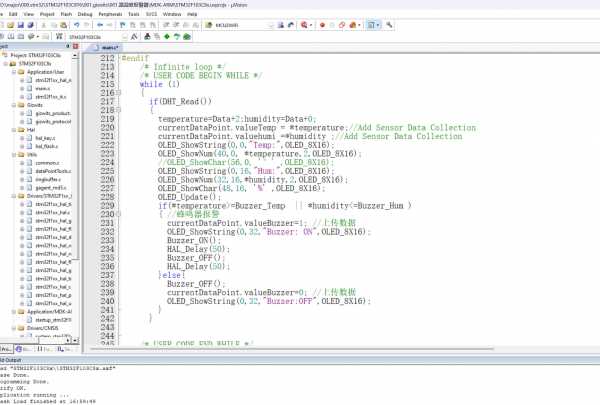
Task: Open Options for Target wand icon
Action: (134, 37)
